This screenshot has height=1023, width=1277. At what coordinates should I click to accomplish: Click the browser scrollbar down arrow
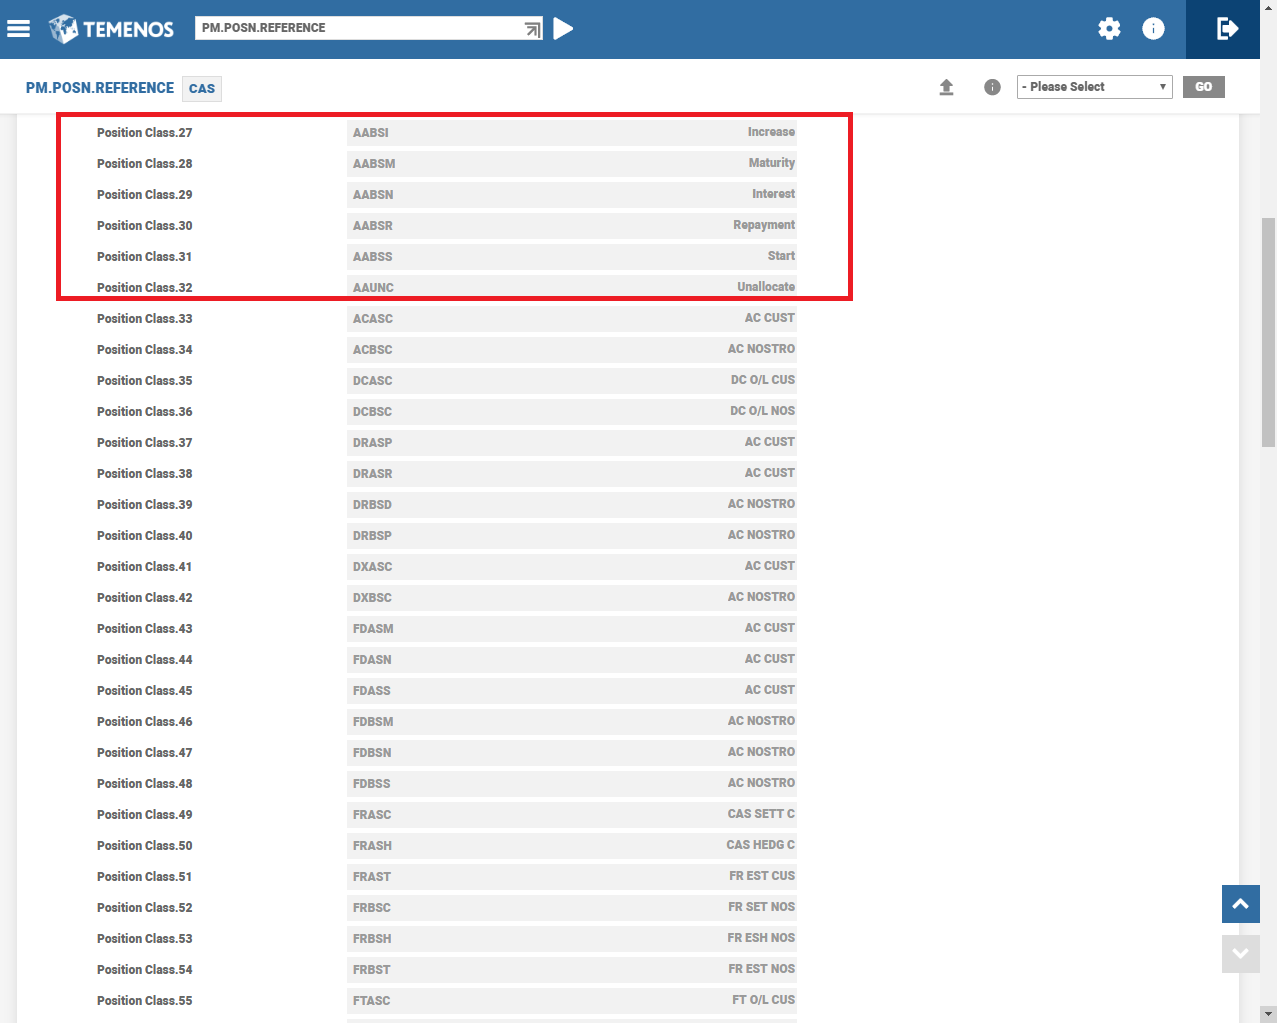(1268, 1014)
